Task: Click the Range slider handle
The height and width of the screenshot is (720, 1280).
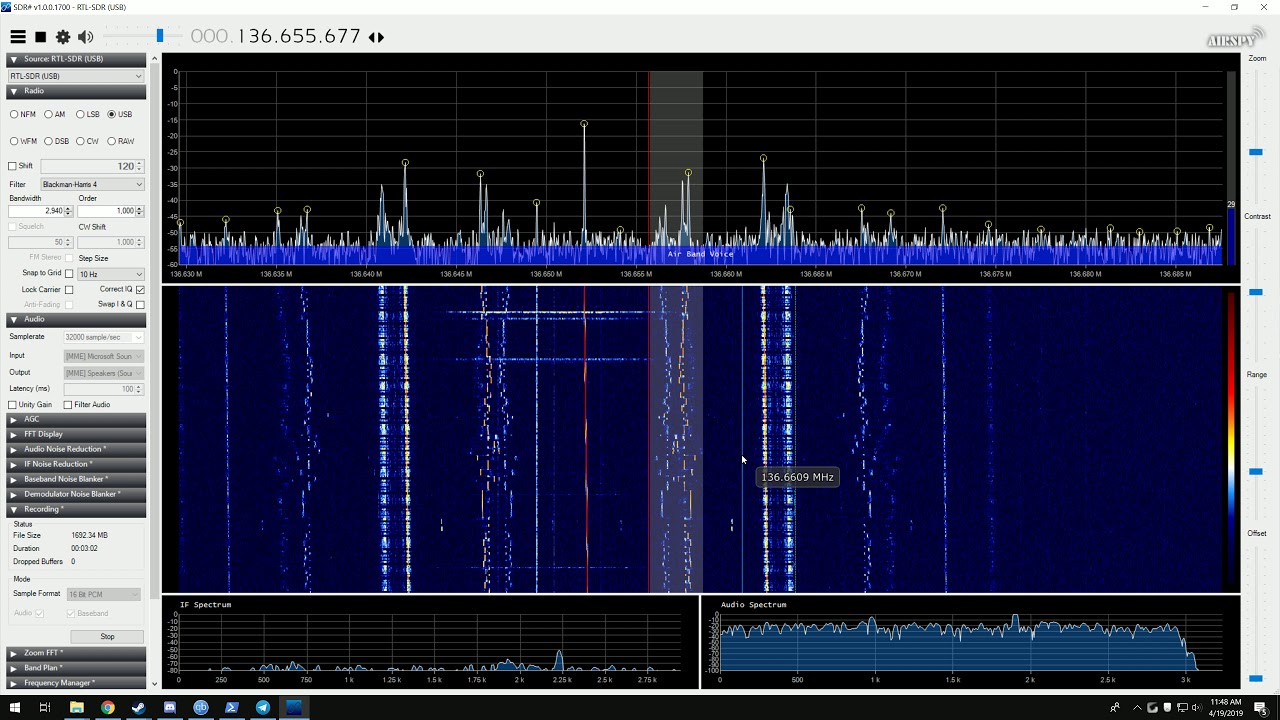Action: (x=1256, y=471)
